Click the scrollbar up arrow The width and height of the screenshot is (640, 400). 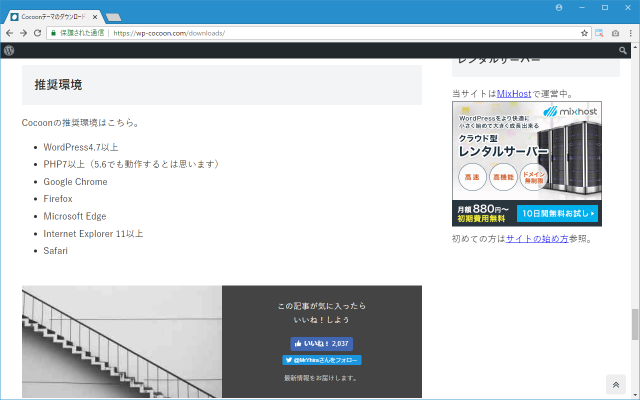635,47
